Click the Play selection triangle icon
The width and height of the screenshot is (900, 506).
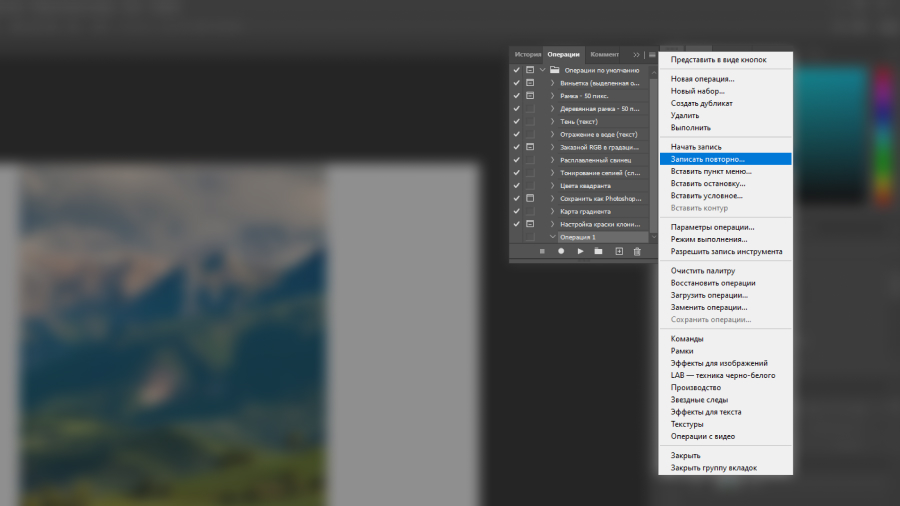580,251
